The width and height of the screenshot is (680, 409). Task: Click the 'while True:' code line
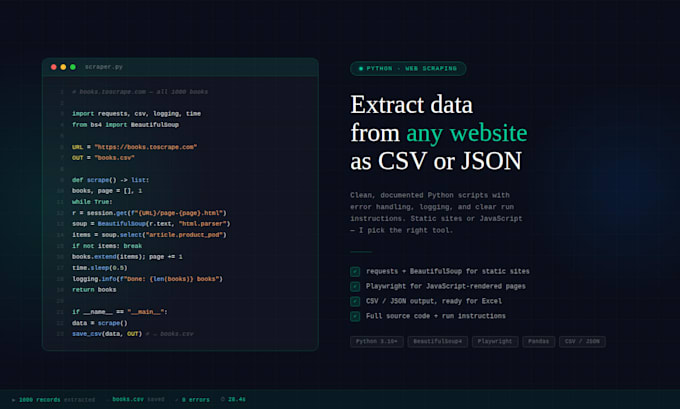(x=92, y=202)
